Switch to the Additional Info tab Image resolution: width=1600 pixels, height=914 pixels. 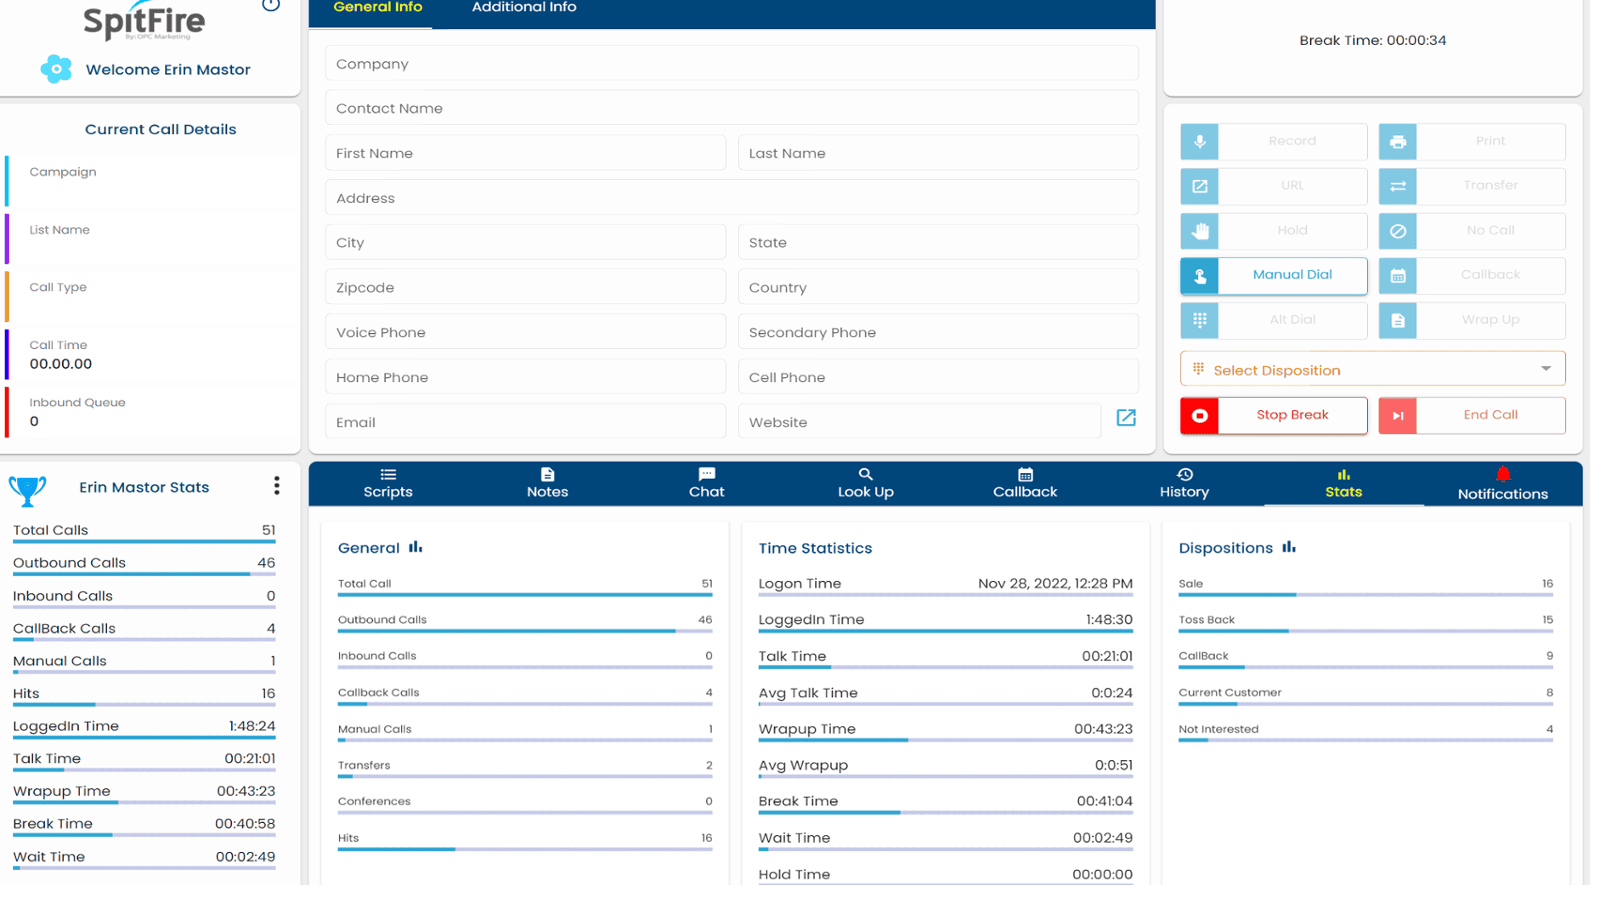524,8
